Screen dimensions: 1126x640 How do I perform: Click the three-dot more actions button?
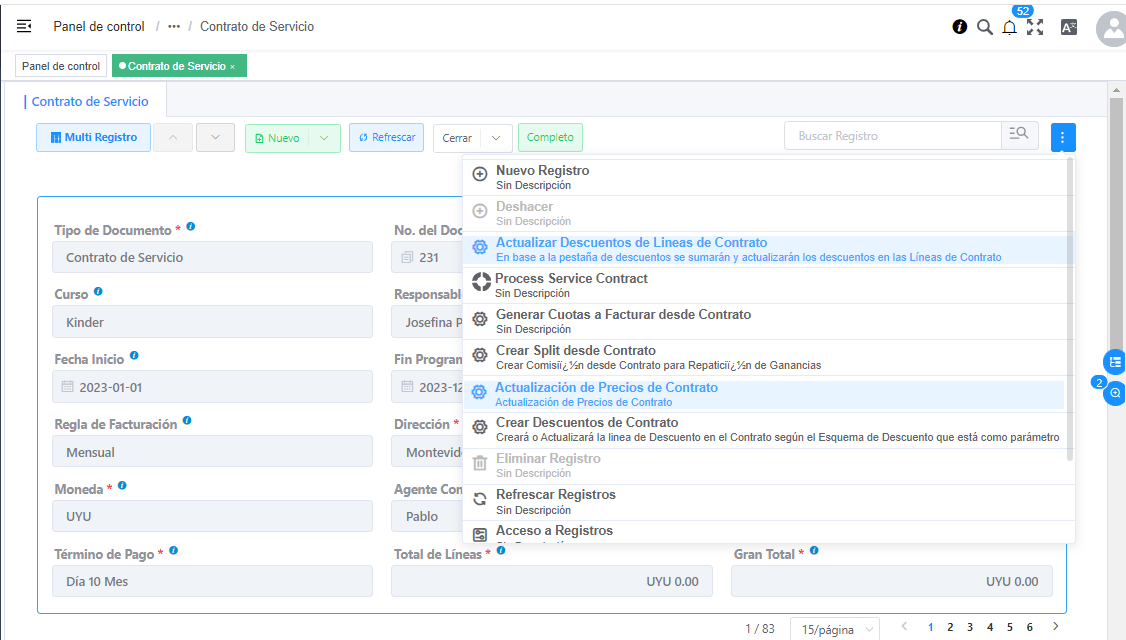click(x=1063, y=137)
